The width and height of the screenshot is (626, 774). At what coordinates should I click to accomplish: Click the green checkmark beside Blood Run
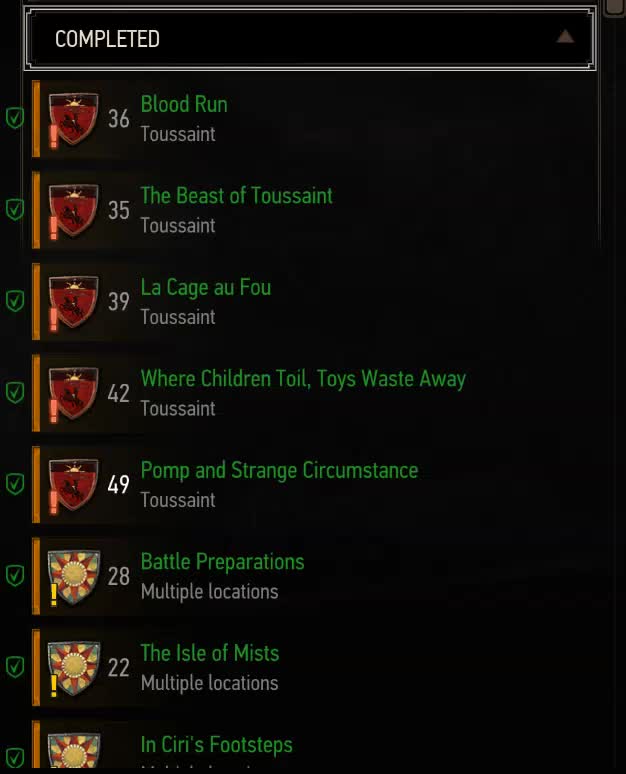(x=15, y=118)
